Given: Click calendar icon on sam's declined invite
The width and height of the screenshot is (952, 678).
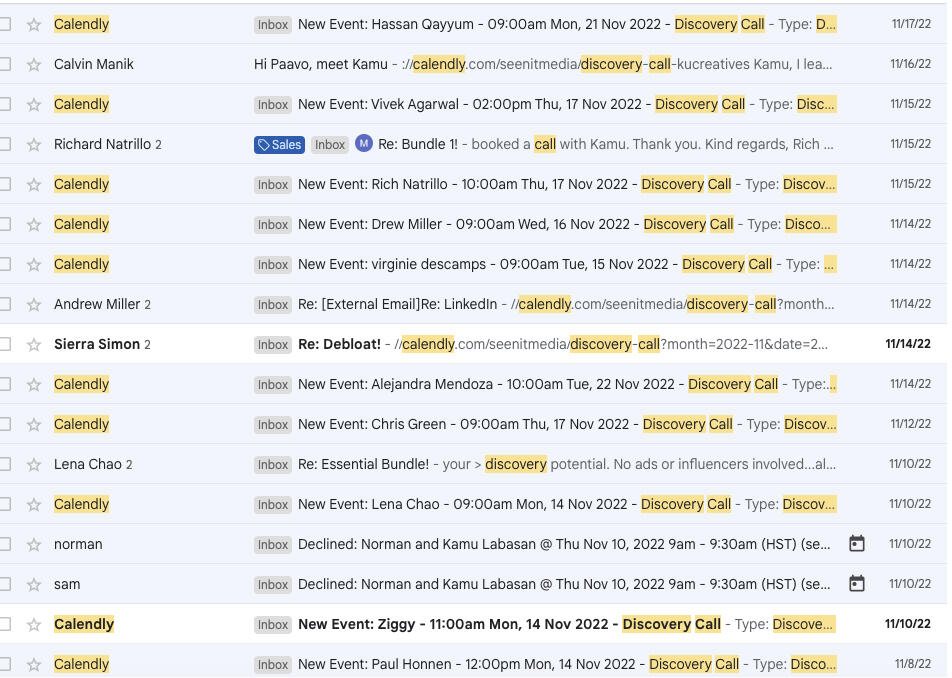Looking at the screenshot, I should (x=856, y=584).
